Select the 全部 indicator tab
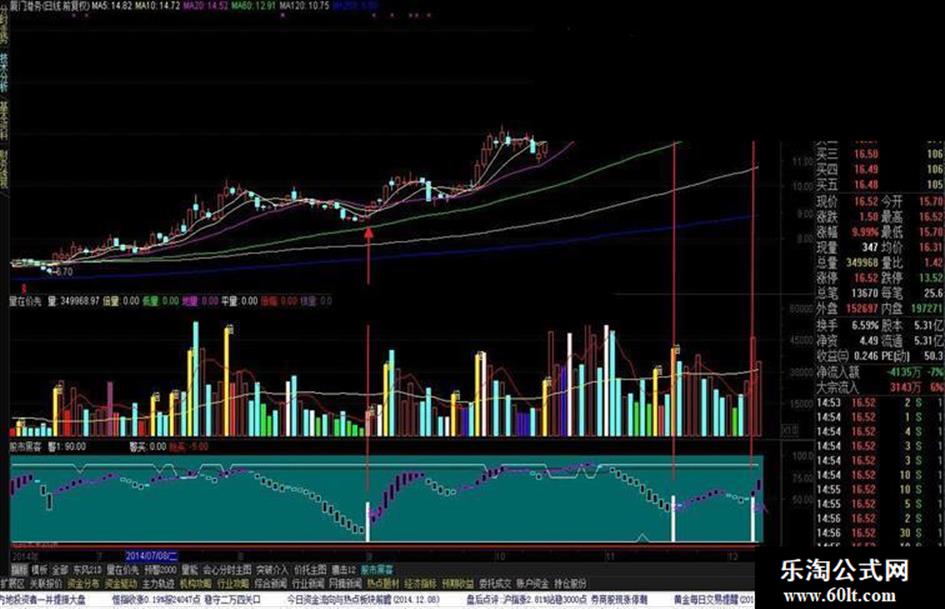Screen dimensions: 945x609 click(60, 570)
